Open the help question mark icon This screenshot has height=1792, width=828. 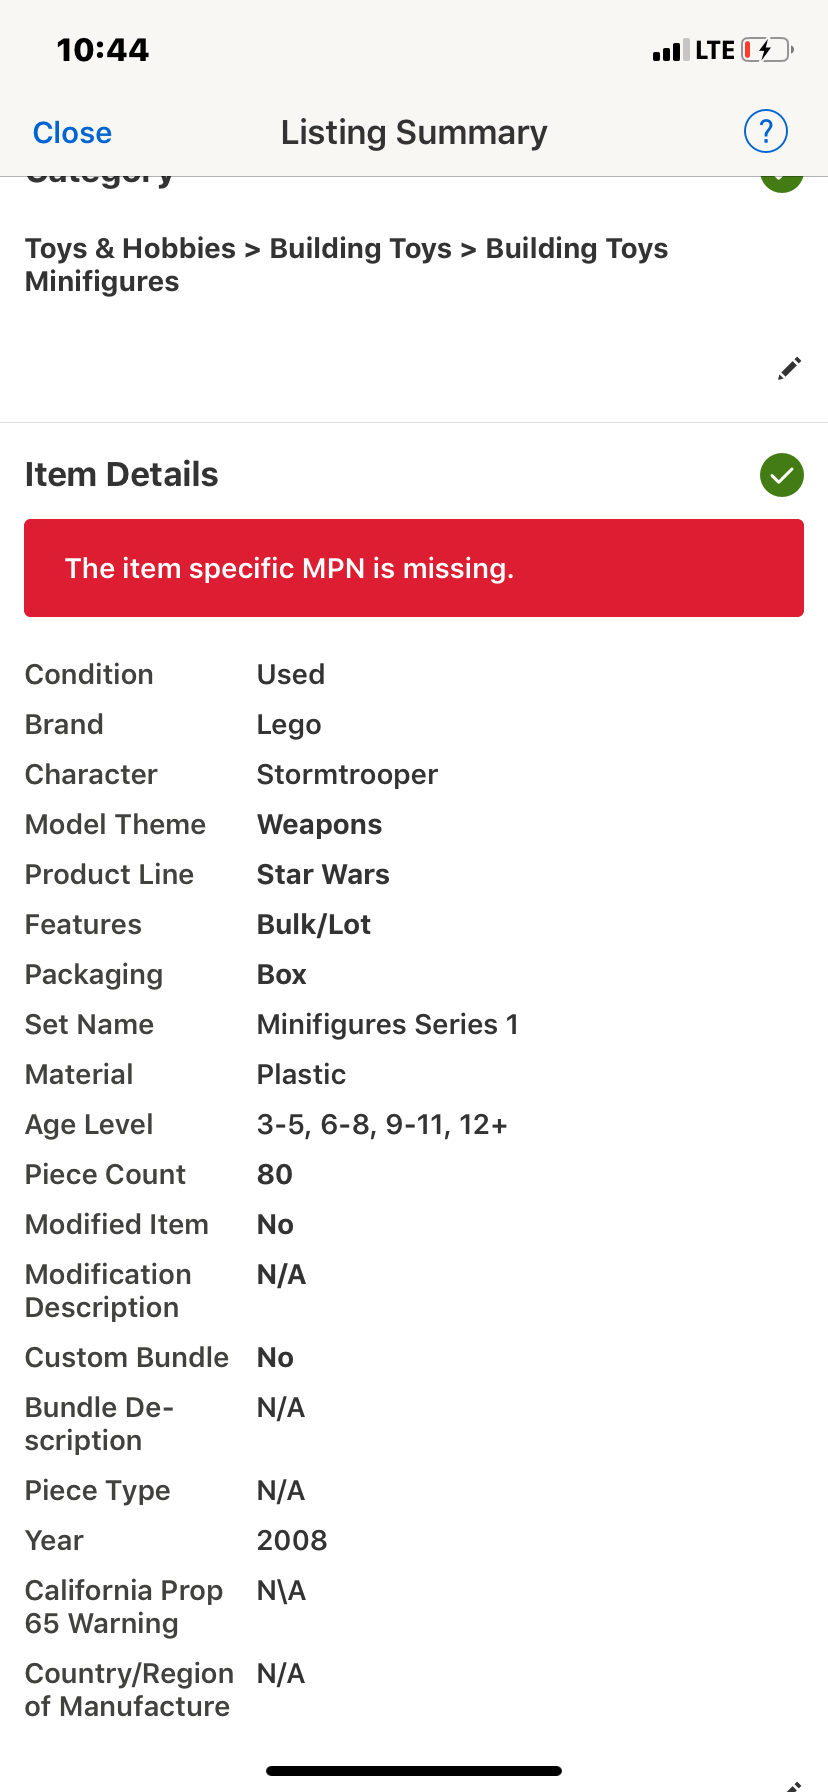pyautogui.click(x=764, y=131)
